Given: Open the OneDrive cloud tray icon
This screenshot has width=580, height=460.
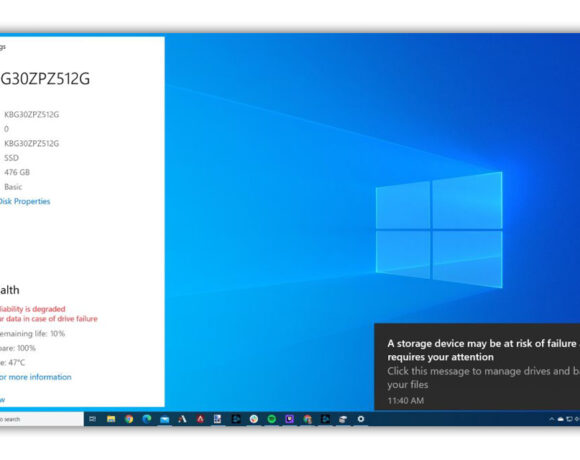Looking at the screenshot, I should click(561, 419).
